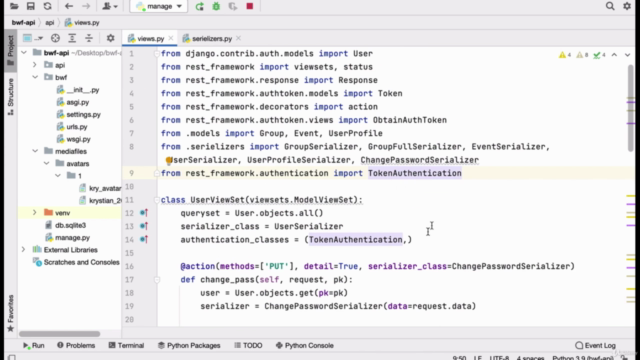Open the Structure tool window tab

(x=11, y=97)
